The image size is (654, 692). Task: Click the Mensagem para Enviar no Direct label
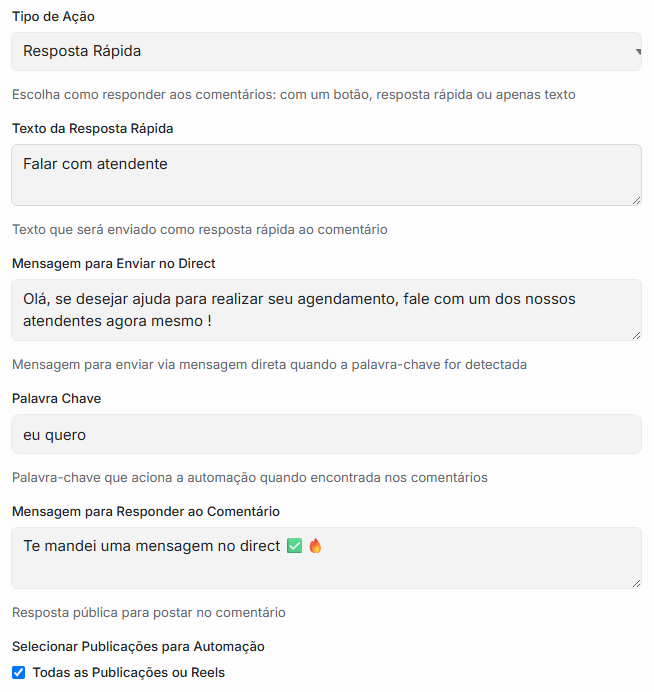tap(114, 263)
